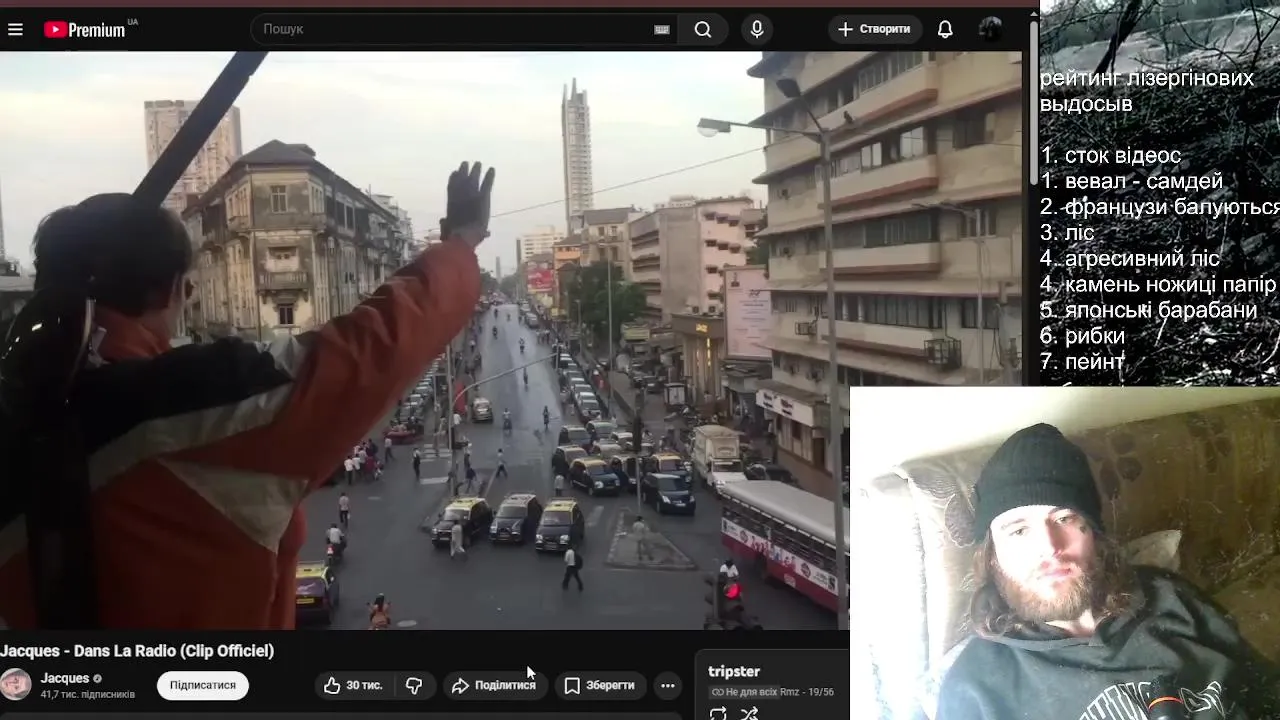The height and width of the screenshot is (720, 1280).
Task: Click list item '6. рибки'
Action: (1083, 336)
